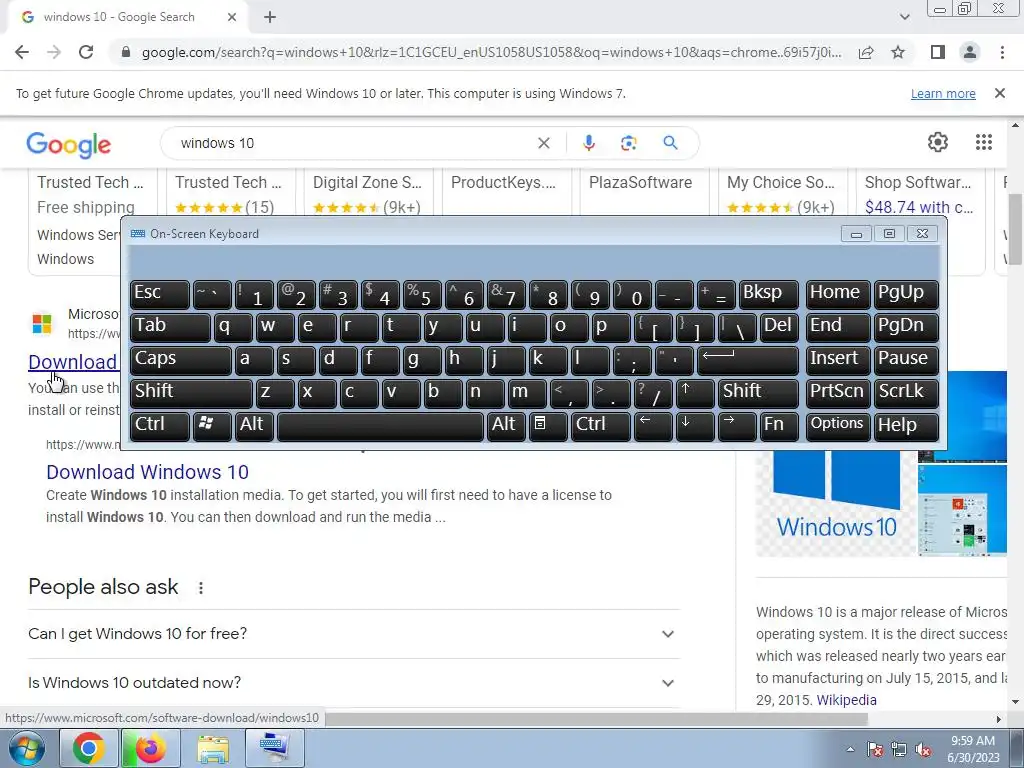1024x768 pixels.
Task: Toggle the left Shift key
Action: (x=191, y=393)
